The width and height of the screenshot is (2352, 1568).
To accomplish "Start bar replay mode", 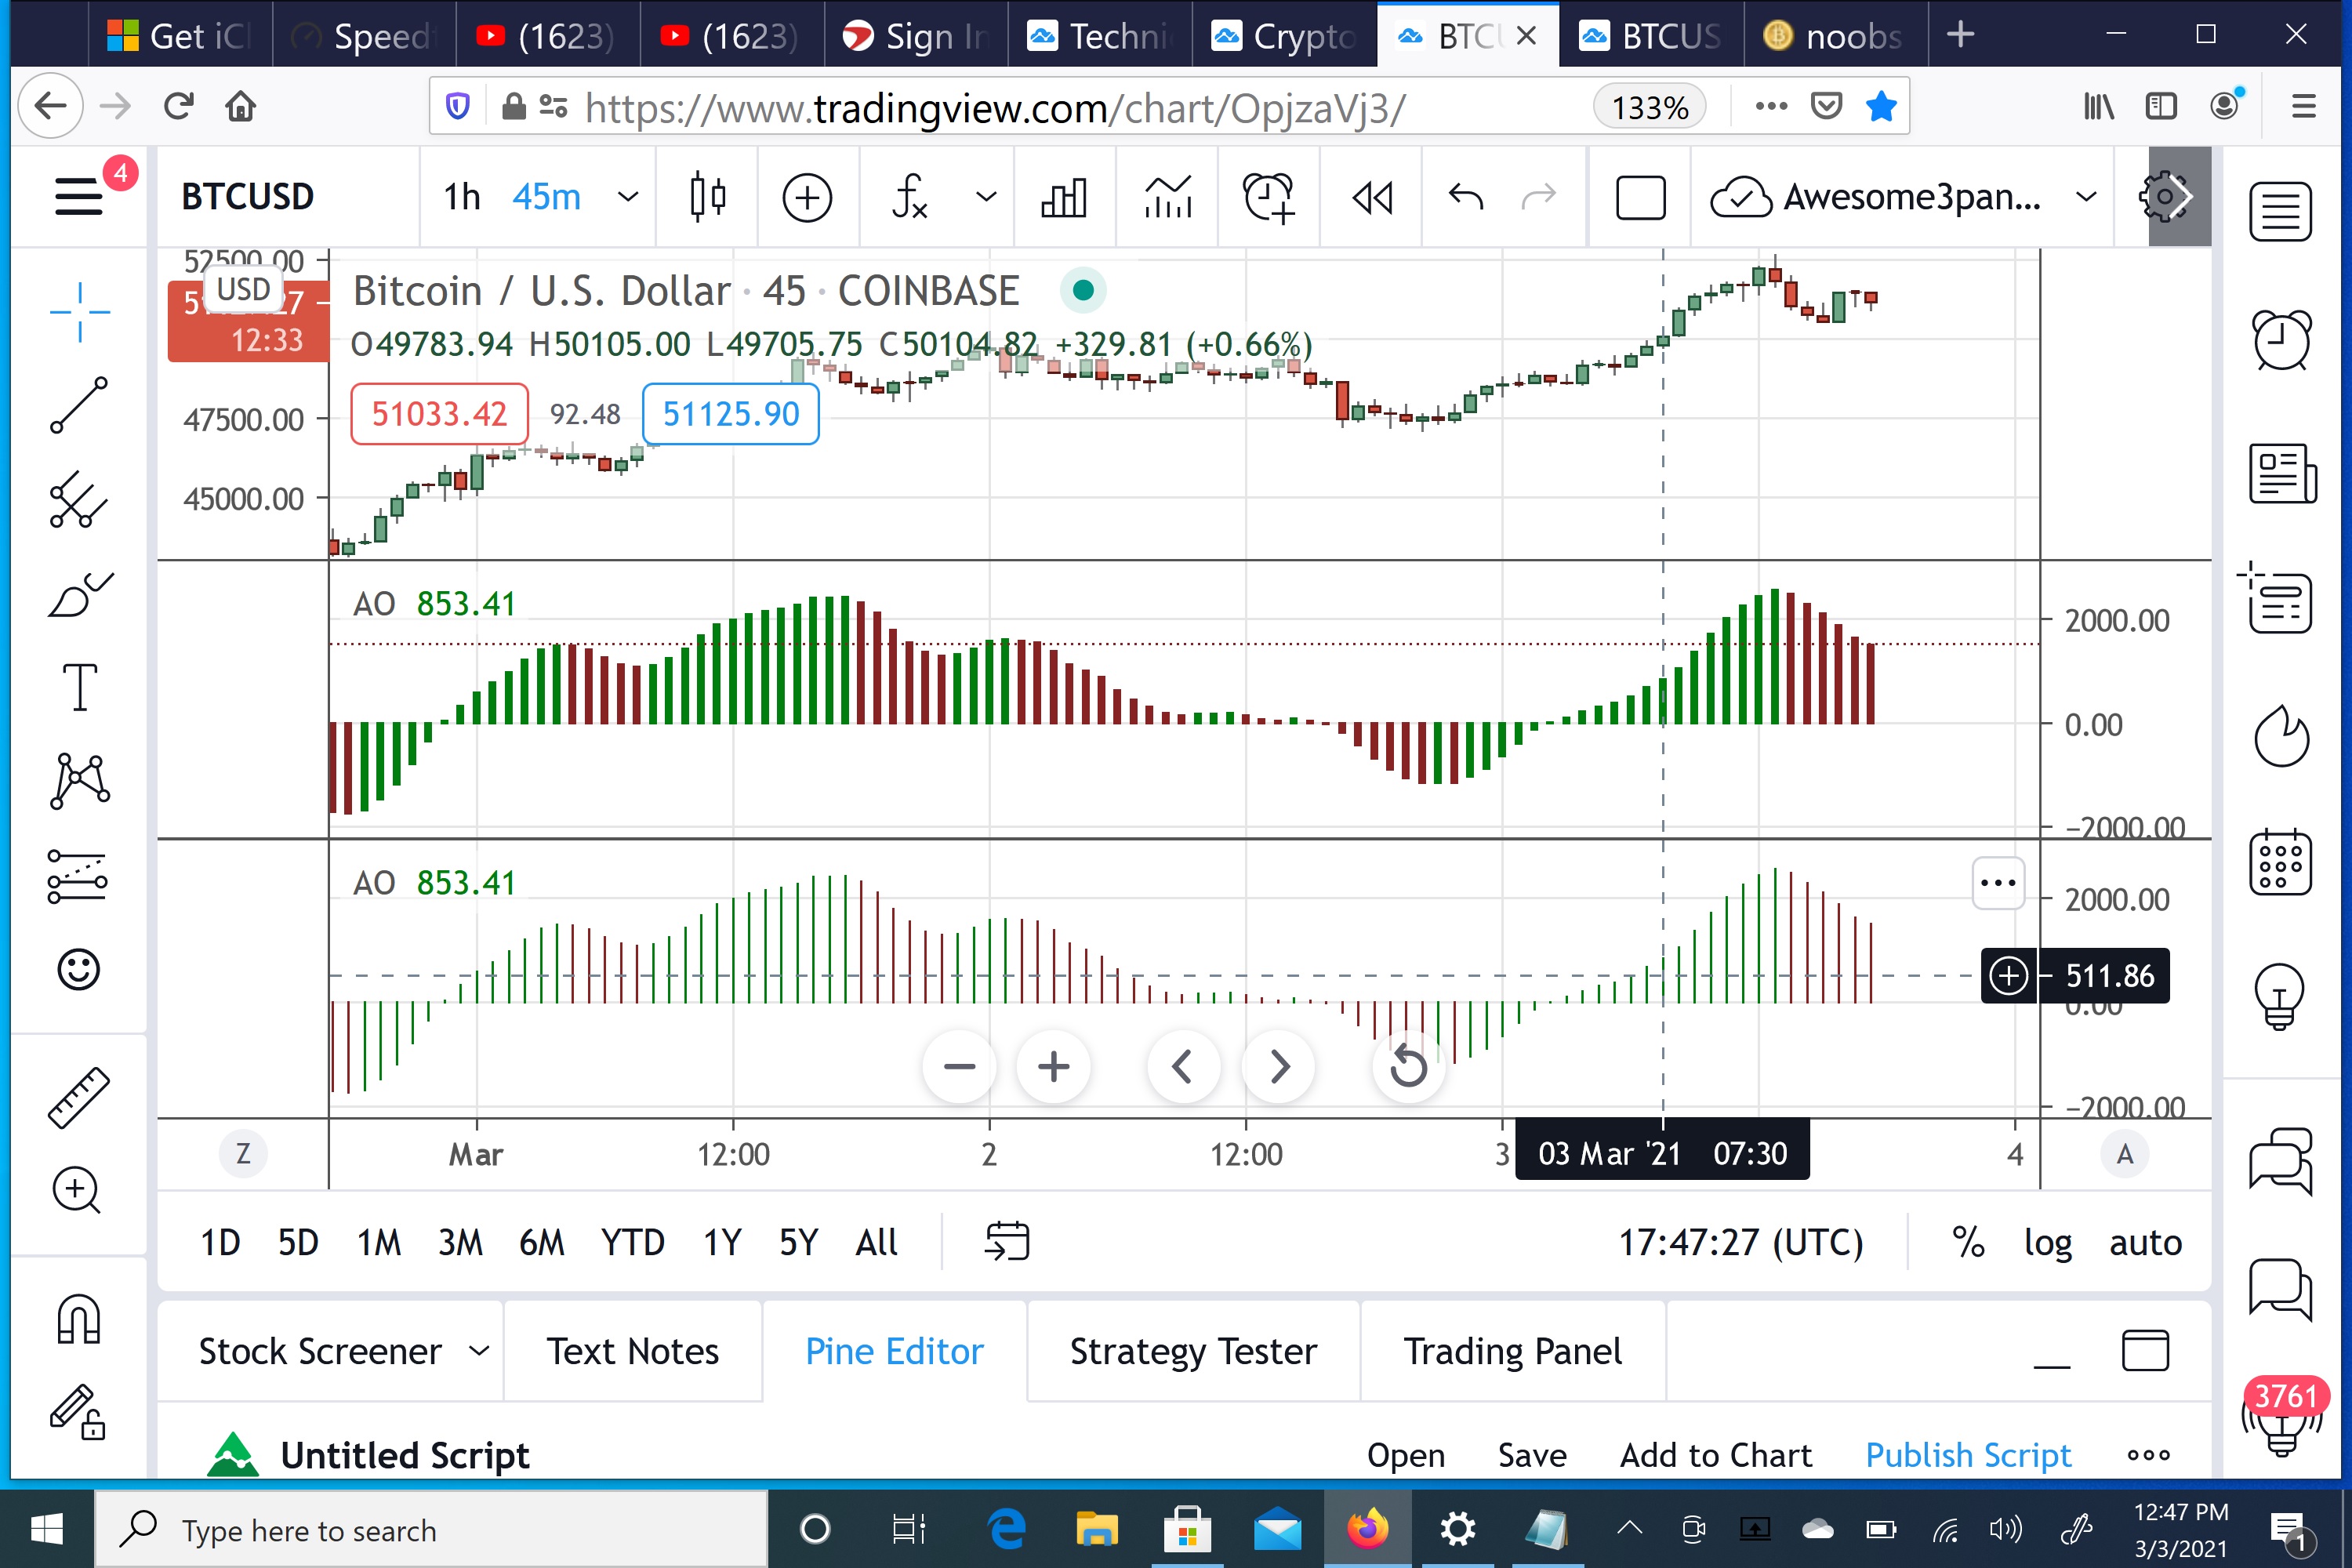I will tap(1372, 197).
